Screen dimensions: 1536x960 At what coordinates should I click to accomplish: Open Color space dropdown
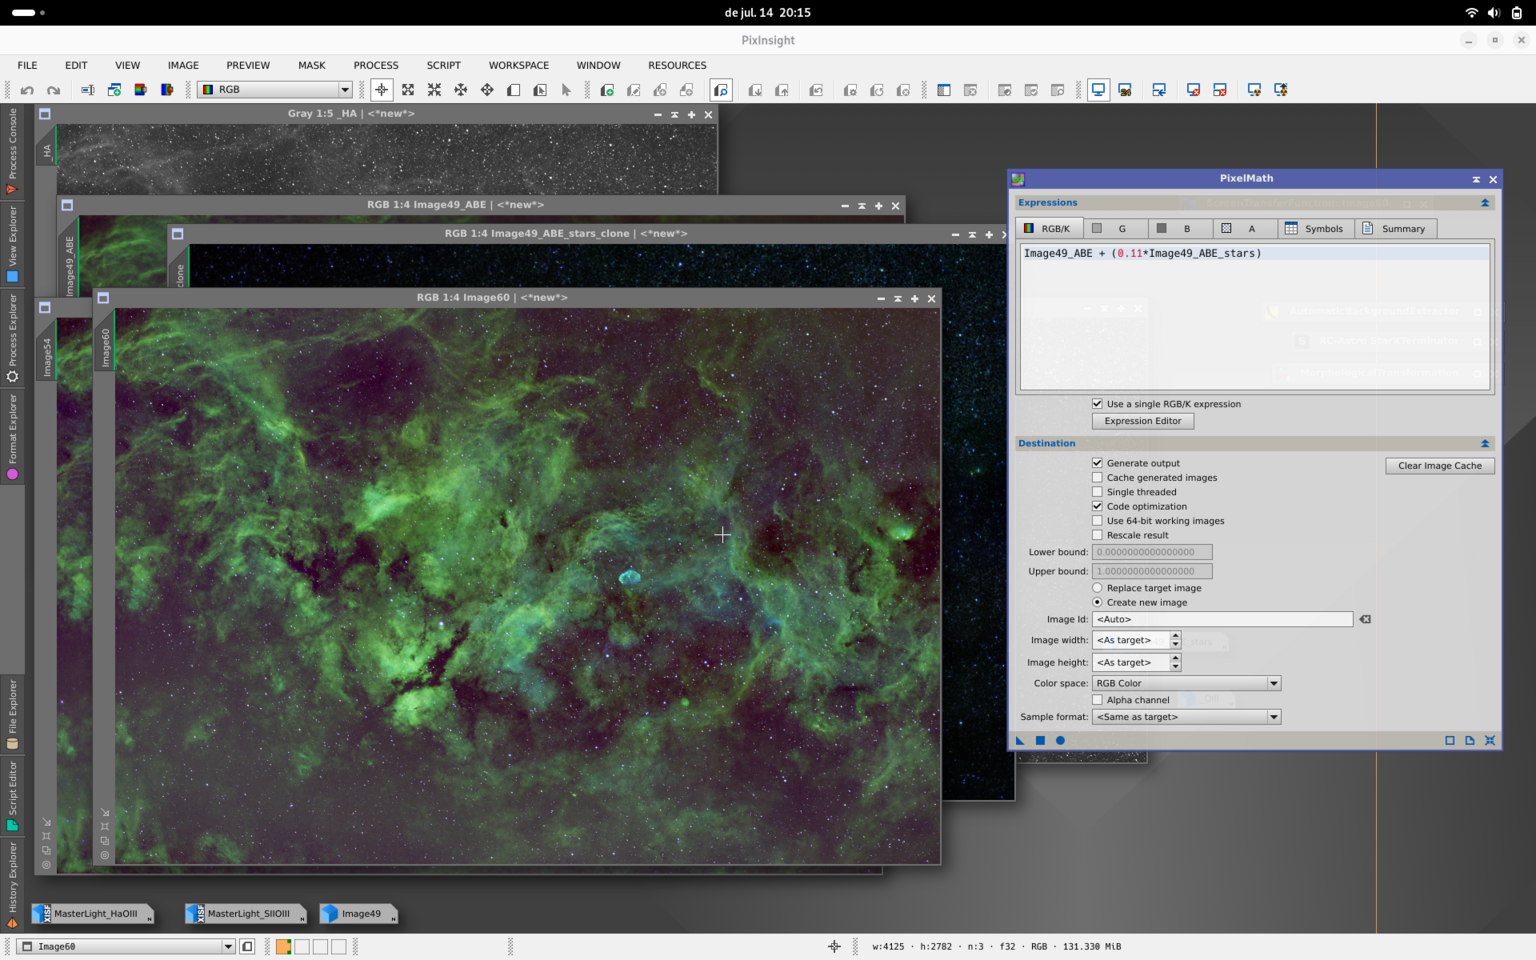coord(1186,684)
